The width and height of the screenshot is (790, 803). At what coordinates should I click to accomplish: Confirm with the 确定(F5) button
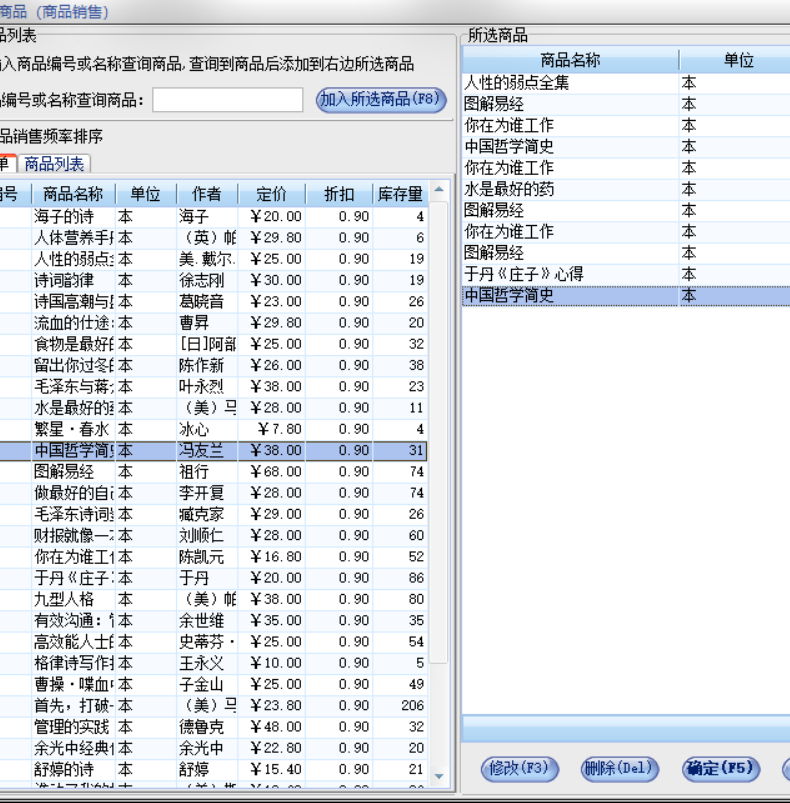point(720,768)
